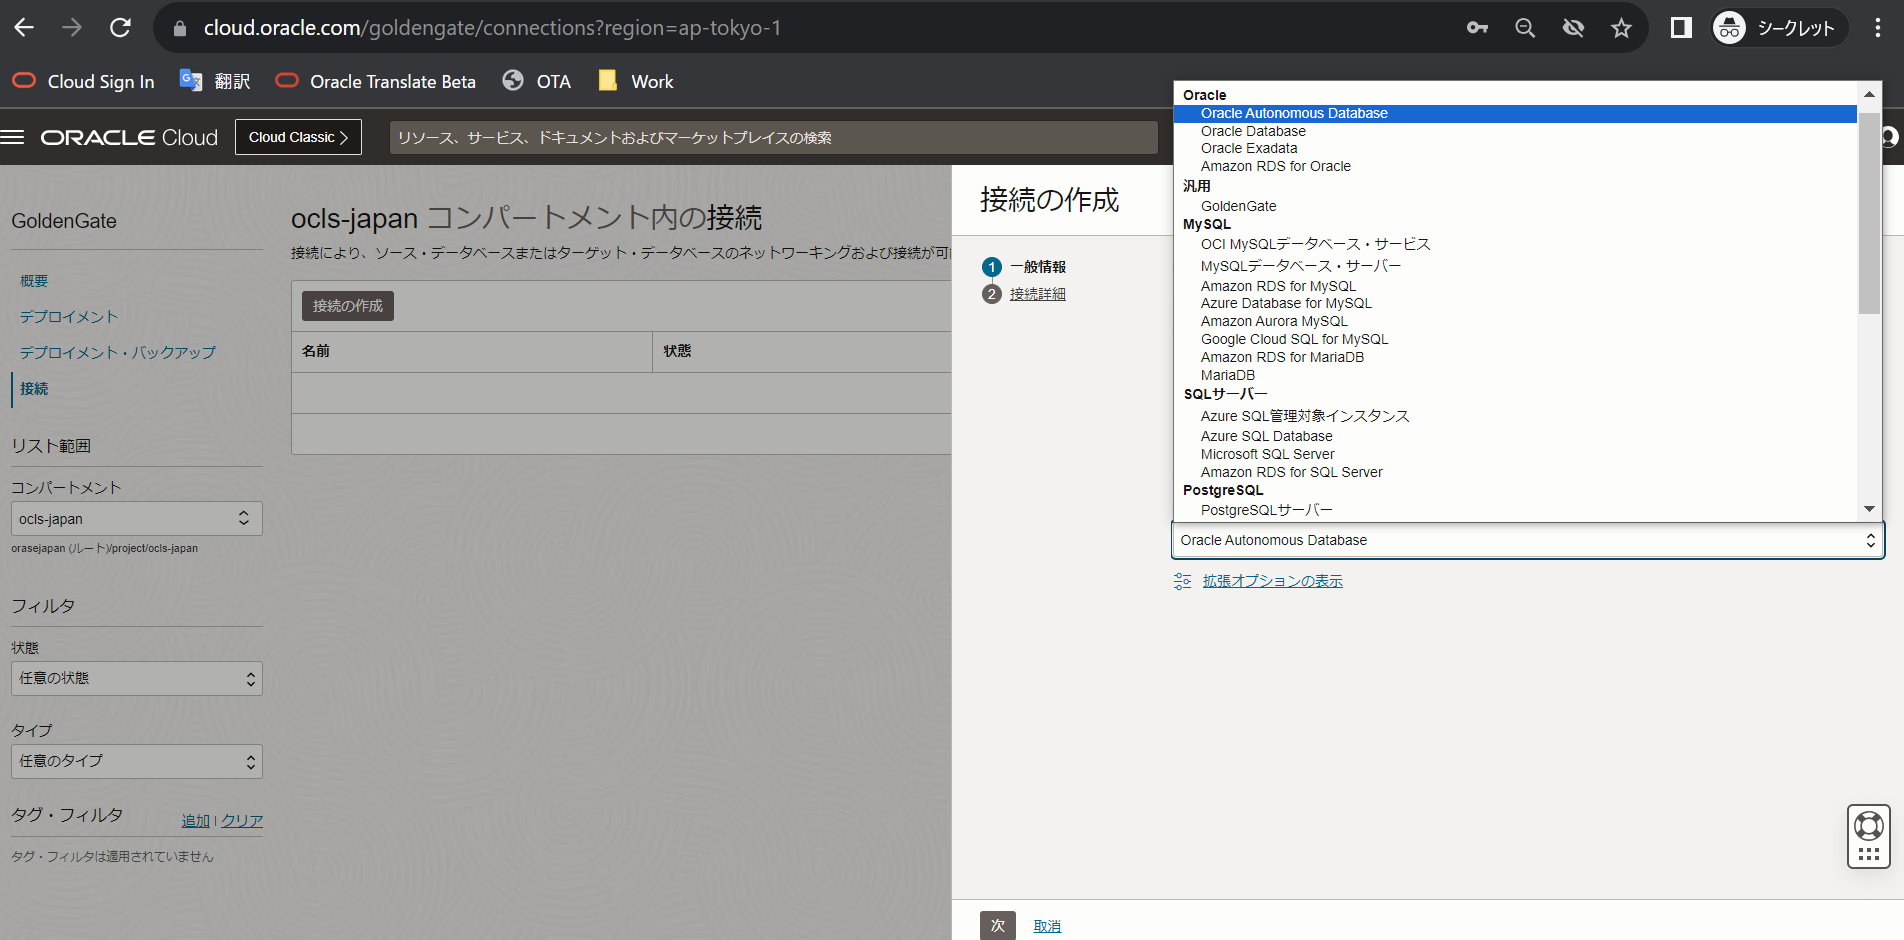1904x940 pixels.
Task: Select PostgreSQLサーバー option
Action: [x=1267, y=510]
